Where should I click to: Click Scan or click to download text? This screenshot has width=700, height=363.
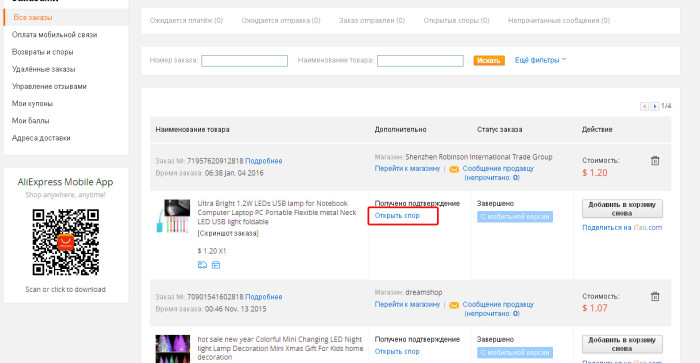click(66, 290)
